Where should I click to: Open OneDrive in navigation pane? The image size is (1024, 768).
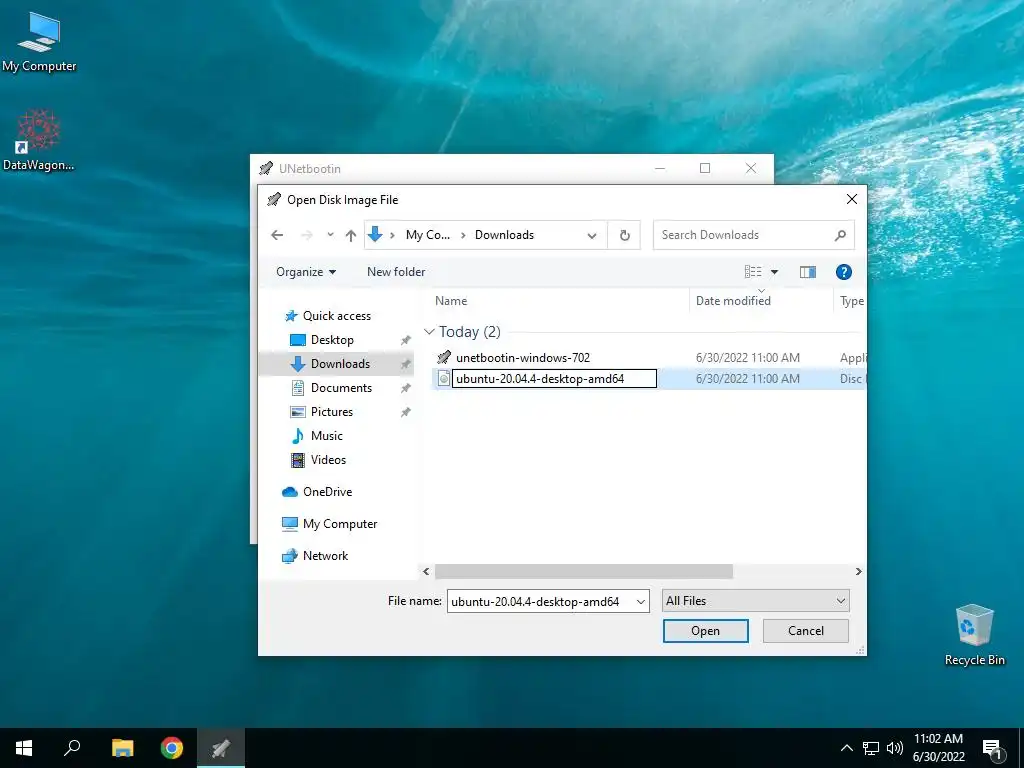327,492
